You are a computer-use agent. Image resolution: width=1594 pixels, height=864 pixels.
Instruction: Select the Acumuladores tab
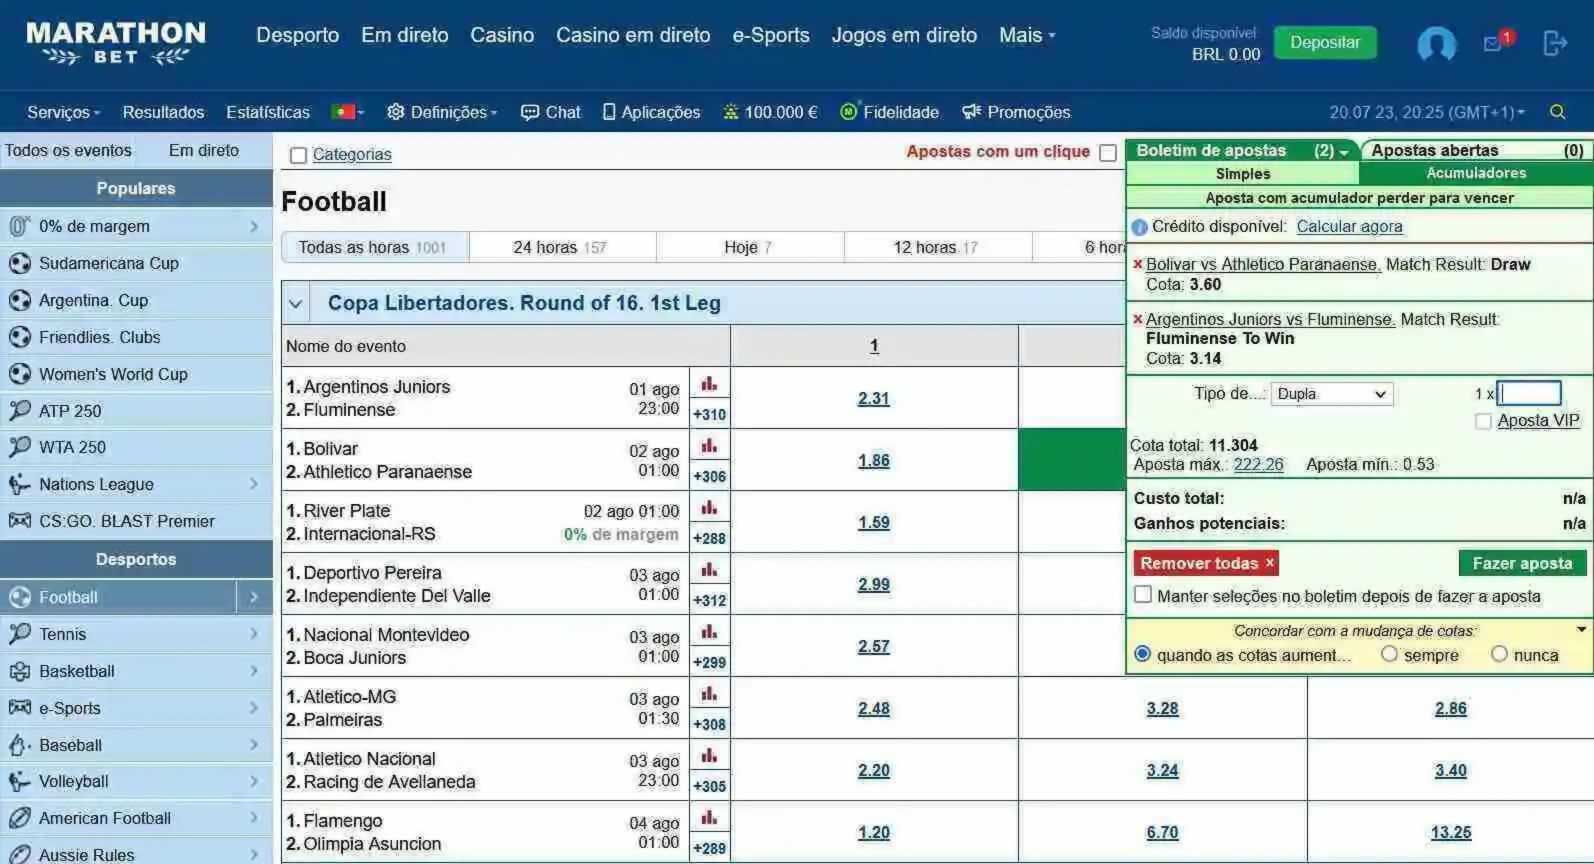(1476, 173)
